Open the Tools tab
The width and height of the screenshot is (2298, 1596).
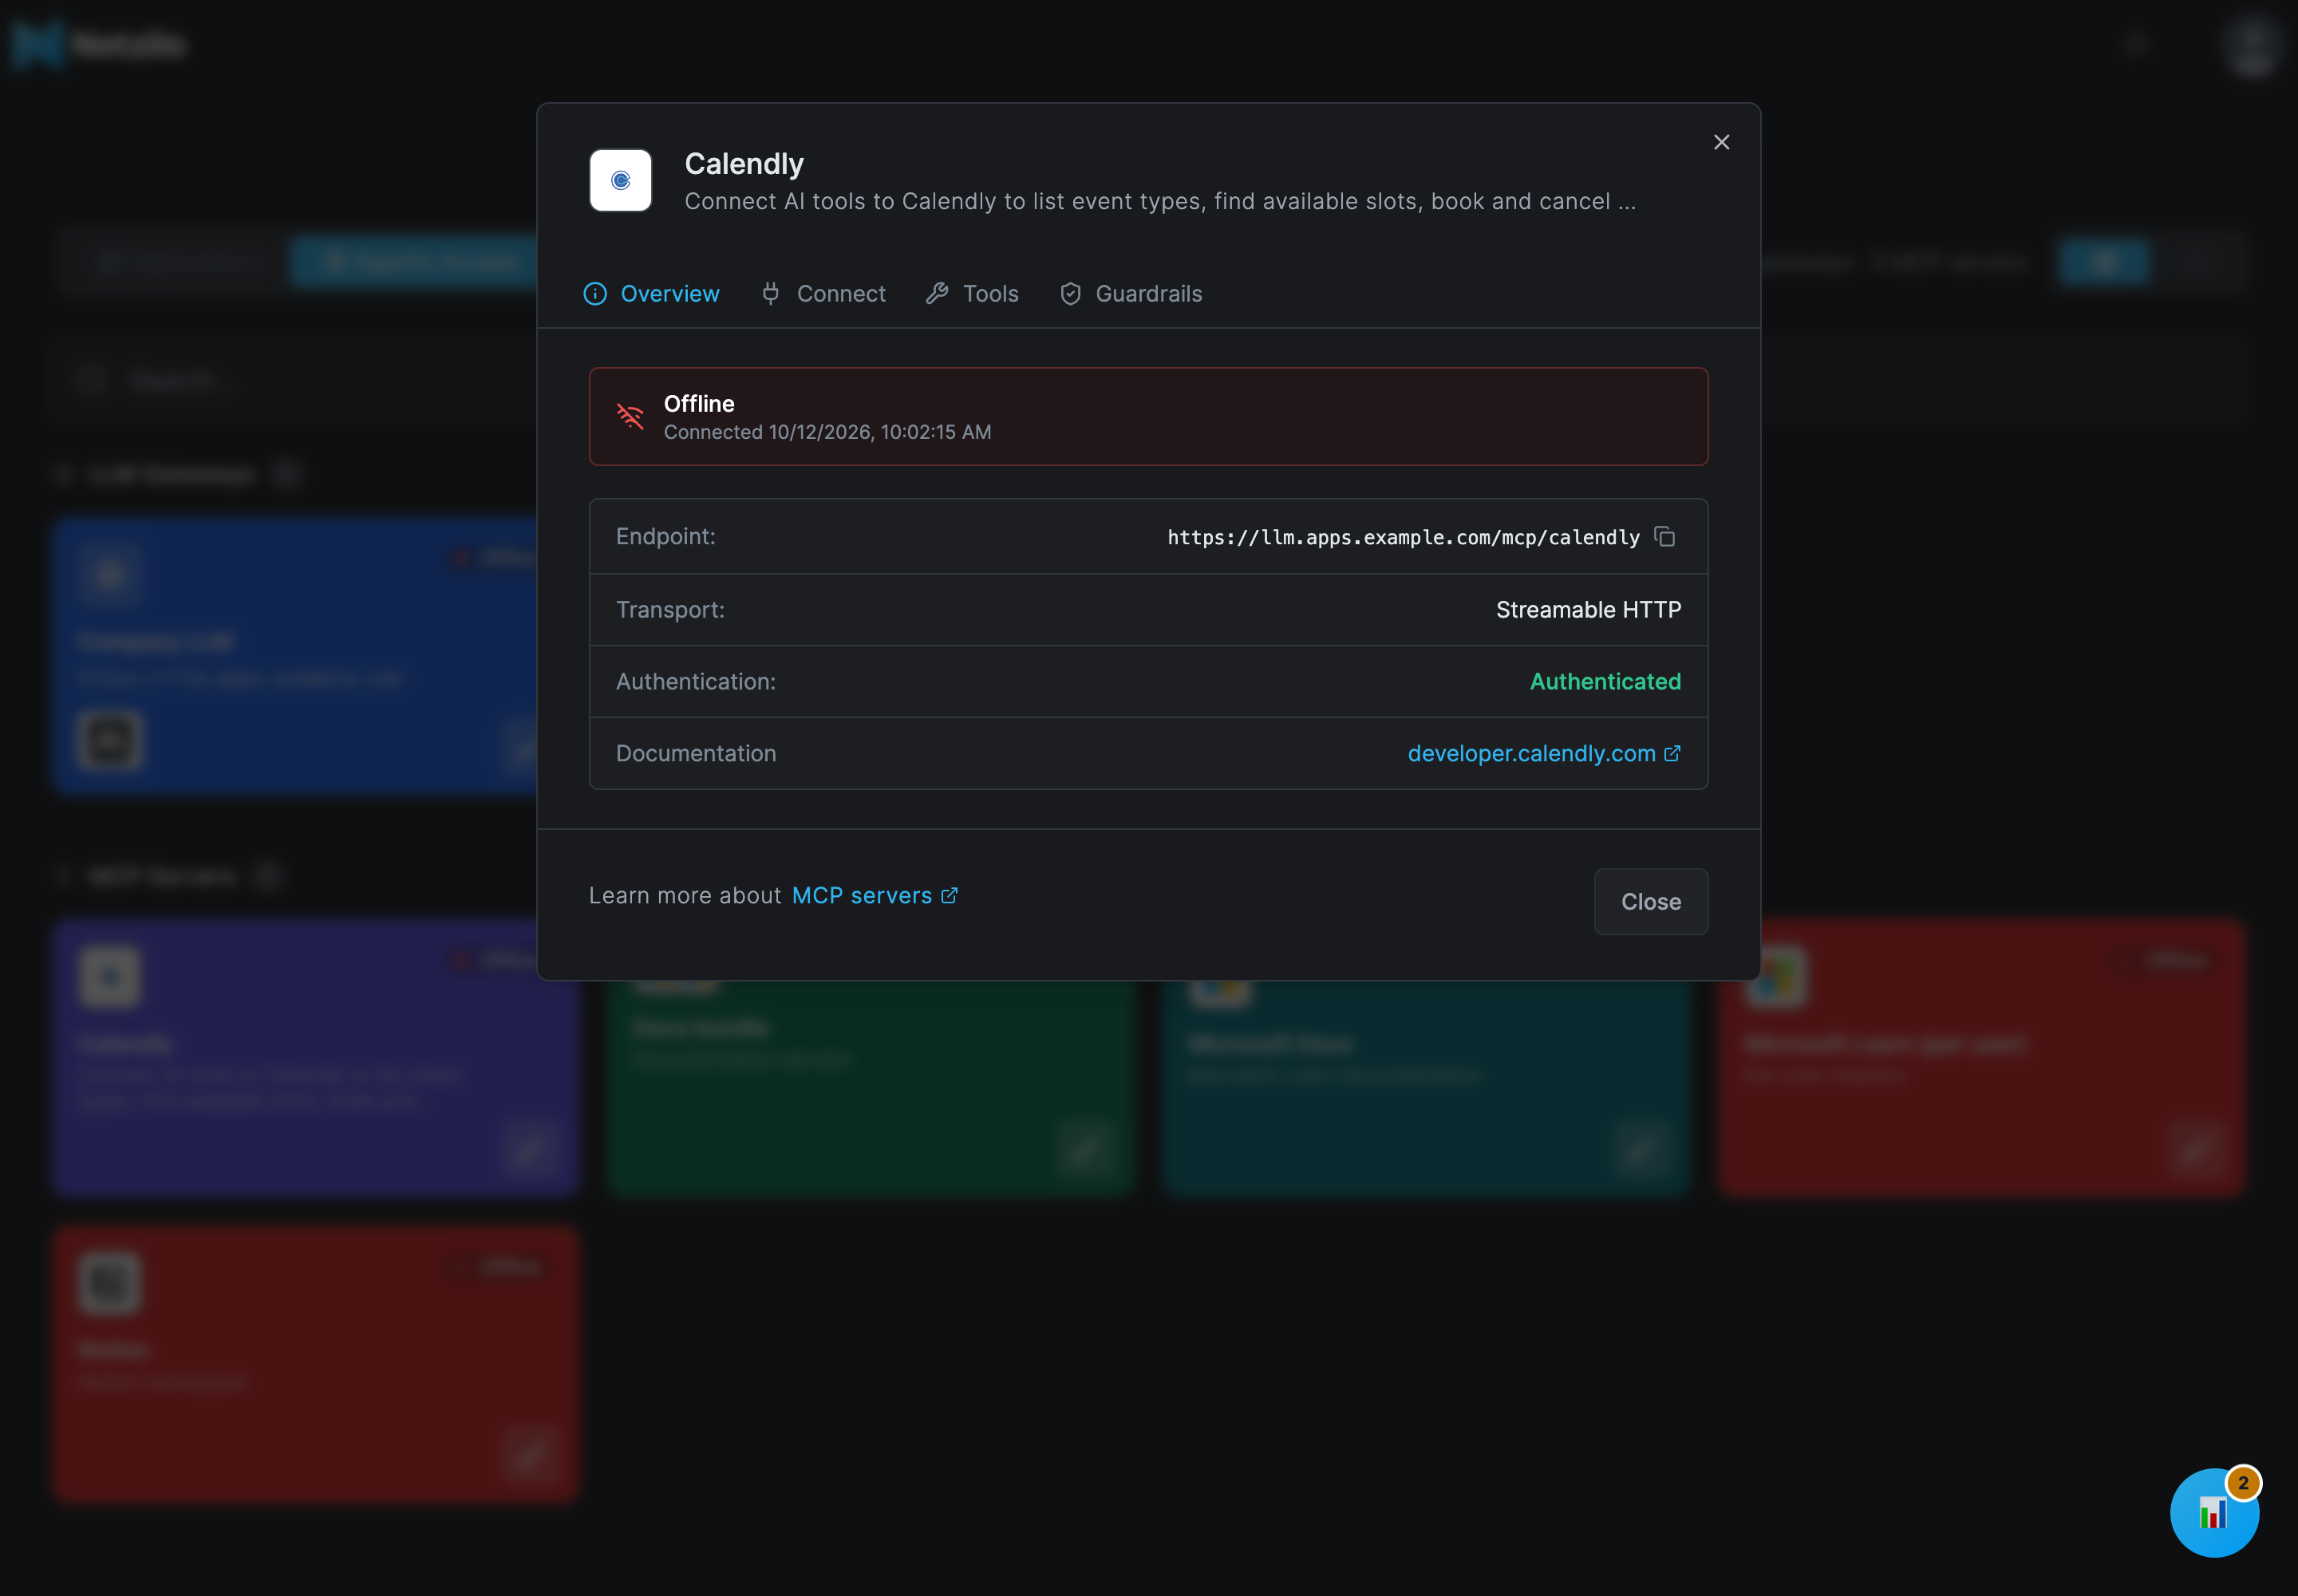[972, 294]
